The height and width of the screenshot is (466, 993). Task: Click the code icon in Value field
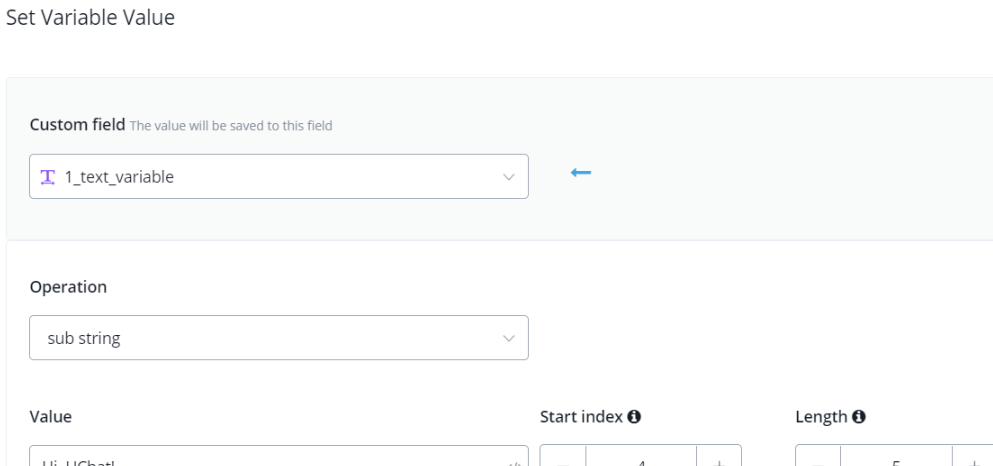[514, 462]
